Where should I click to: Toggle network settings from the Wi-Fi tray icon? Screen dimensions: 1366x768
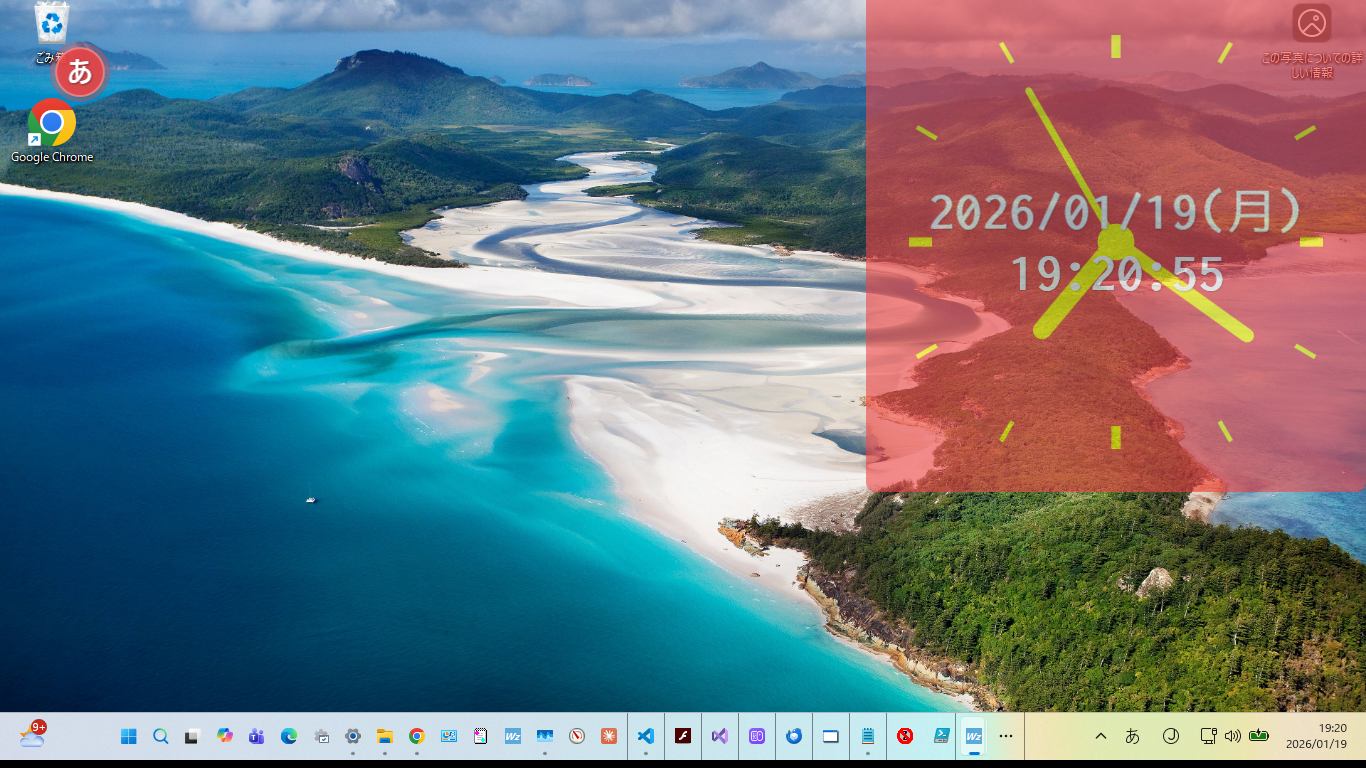coord(1207,736)
